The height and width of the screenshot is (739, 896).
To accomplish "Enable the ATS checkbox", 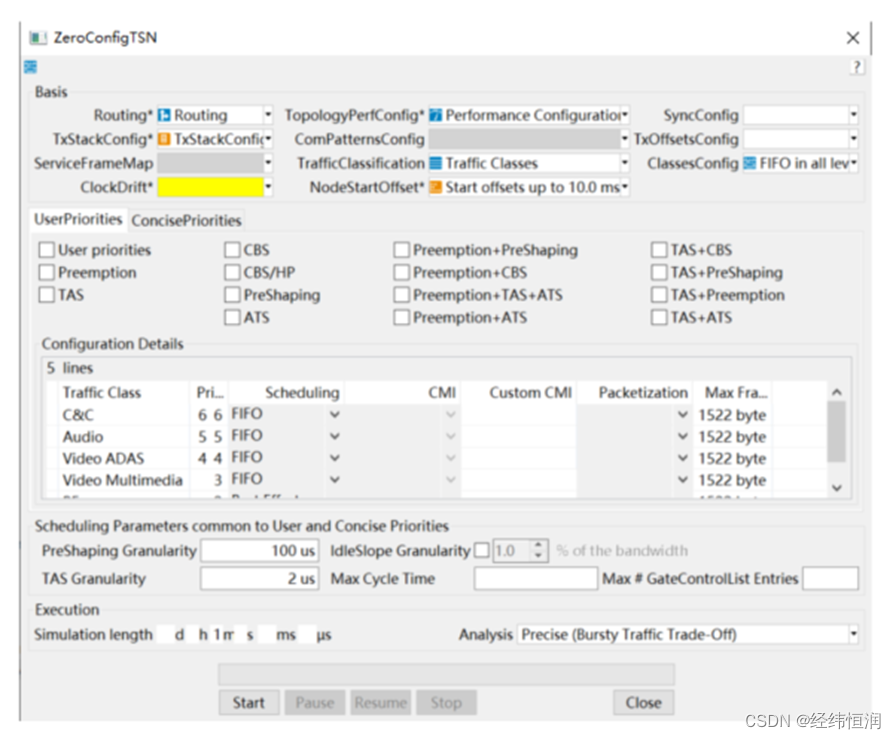I will (233, 317).
